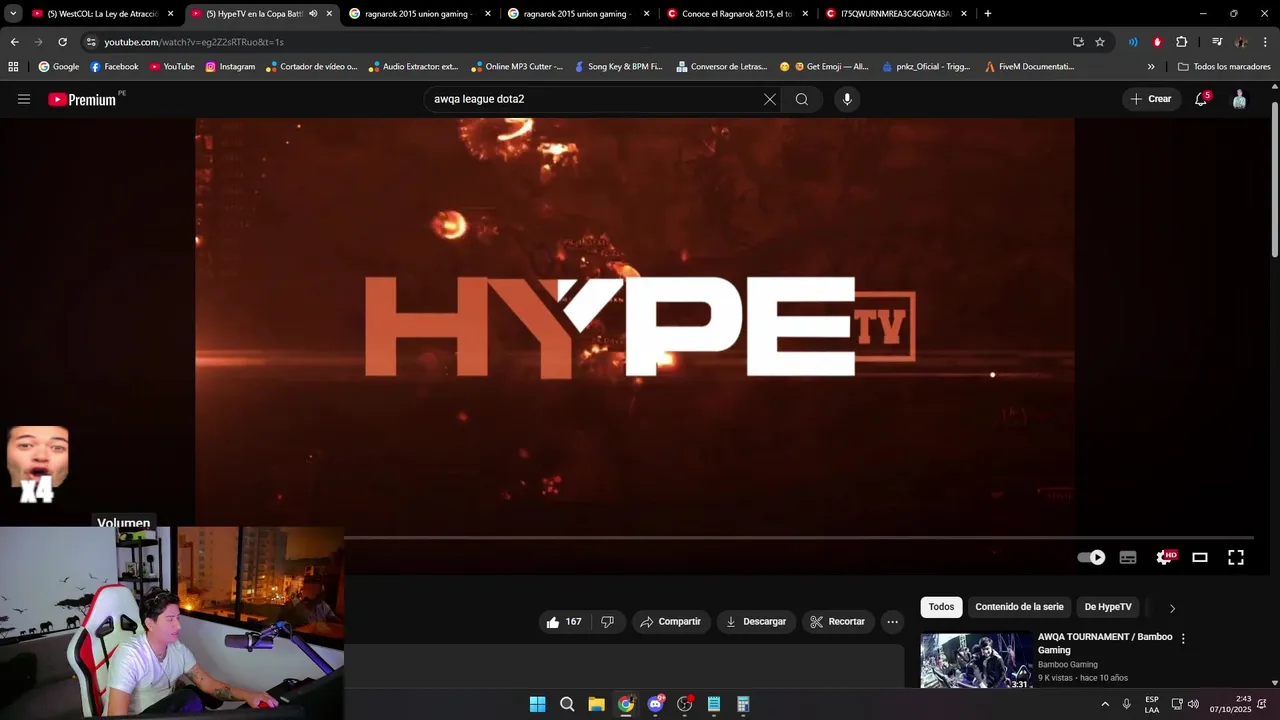
Task: Open the Online MP3 Cutter bookmark
Action: pyautogui.click(x=517, y=67)
